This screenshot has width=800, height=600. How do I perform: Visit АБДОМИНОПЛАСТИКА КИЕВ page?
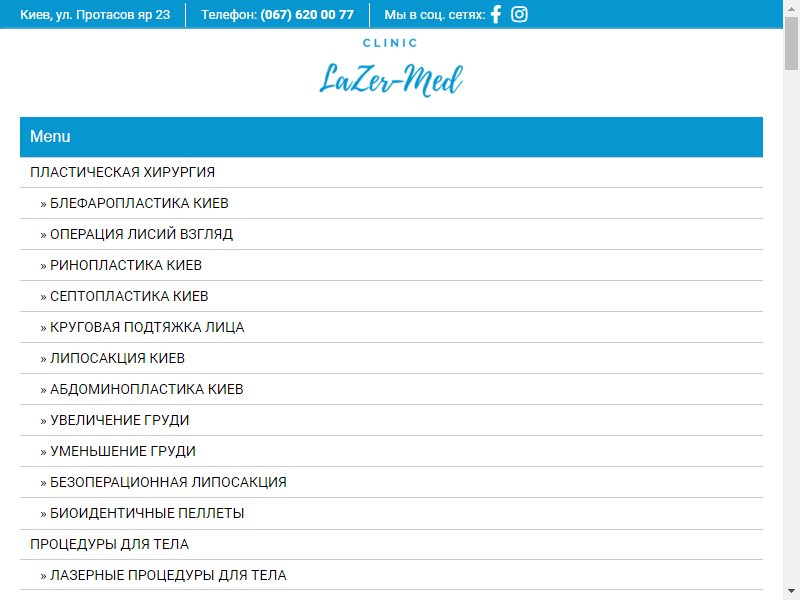coord(391,389)
